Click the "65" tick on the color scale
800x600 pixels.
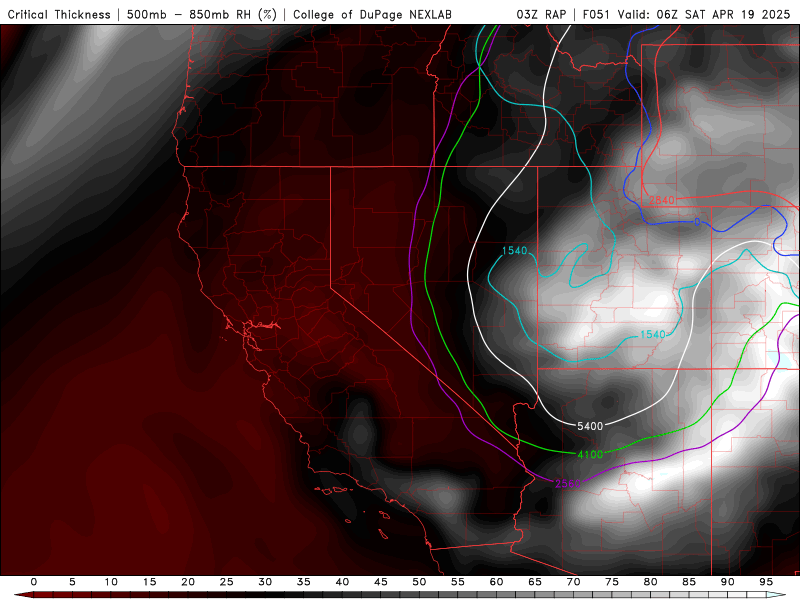tap(535, 582)
